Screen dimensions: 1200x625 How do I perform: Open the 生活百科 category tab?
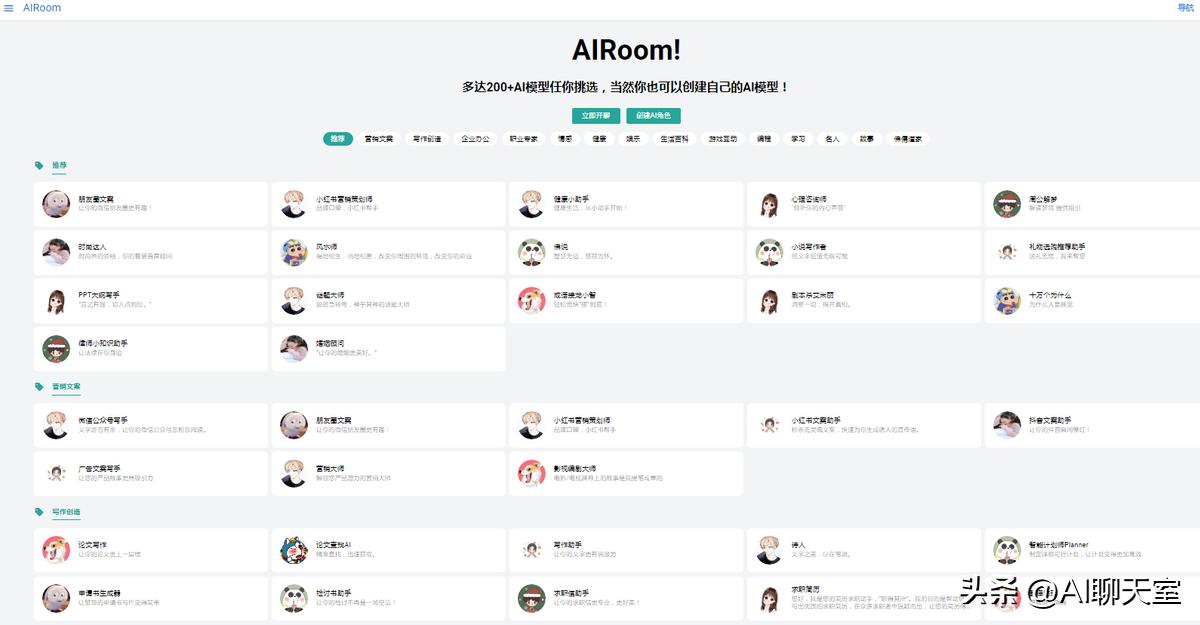[674, 139]
